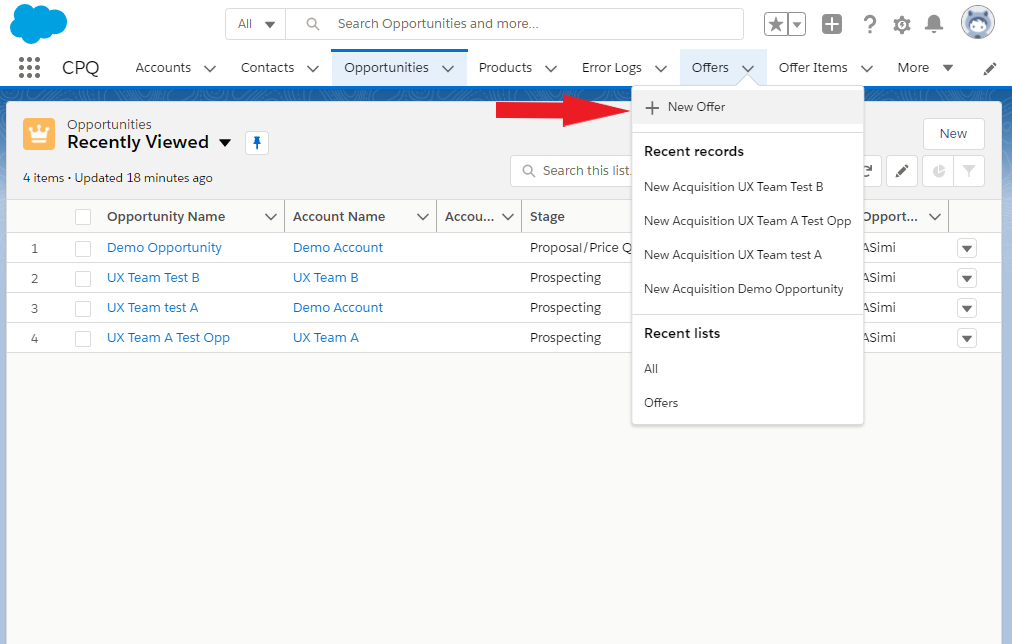The image size is (1012, 644).
Task: Click the Salesforce cloud logo
Action: pyautogui.click(x=39, y=24)
